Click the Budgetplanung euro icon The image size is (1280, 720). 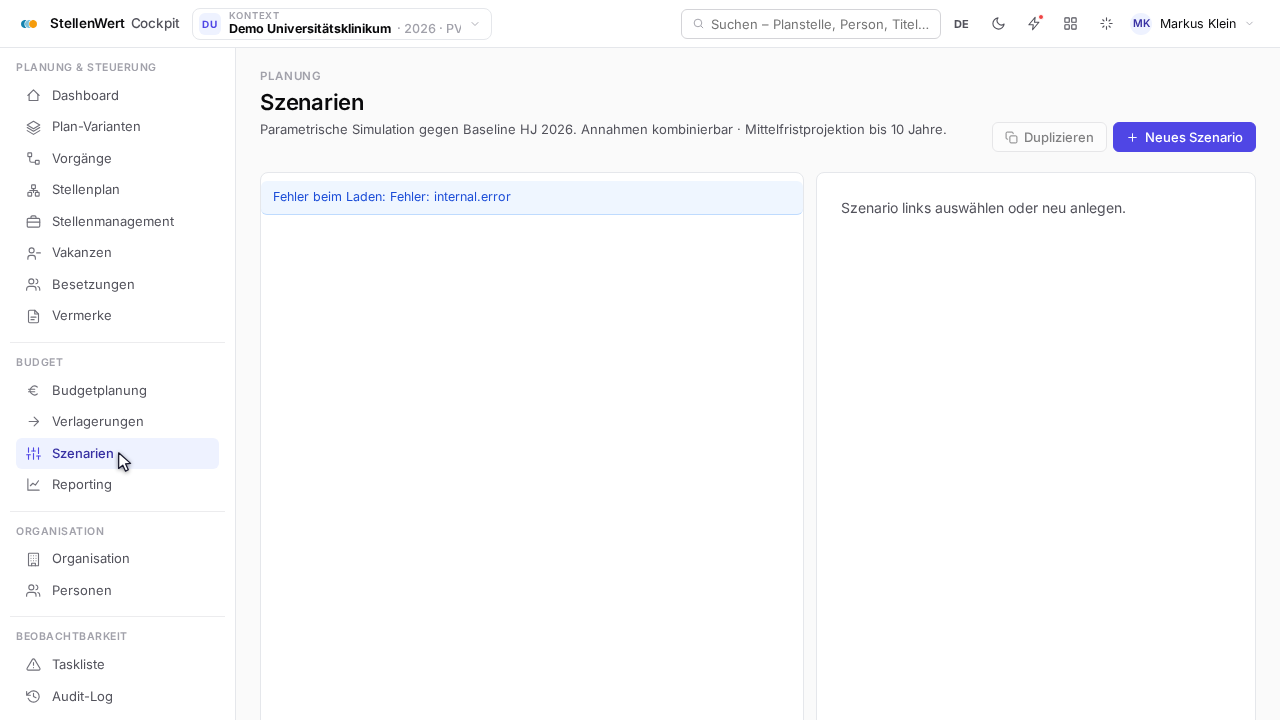click(x=33, y=391)
